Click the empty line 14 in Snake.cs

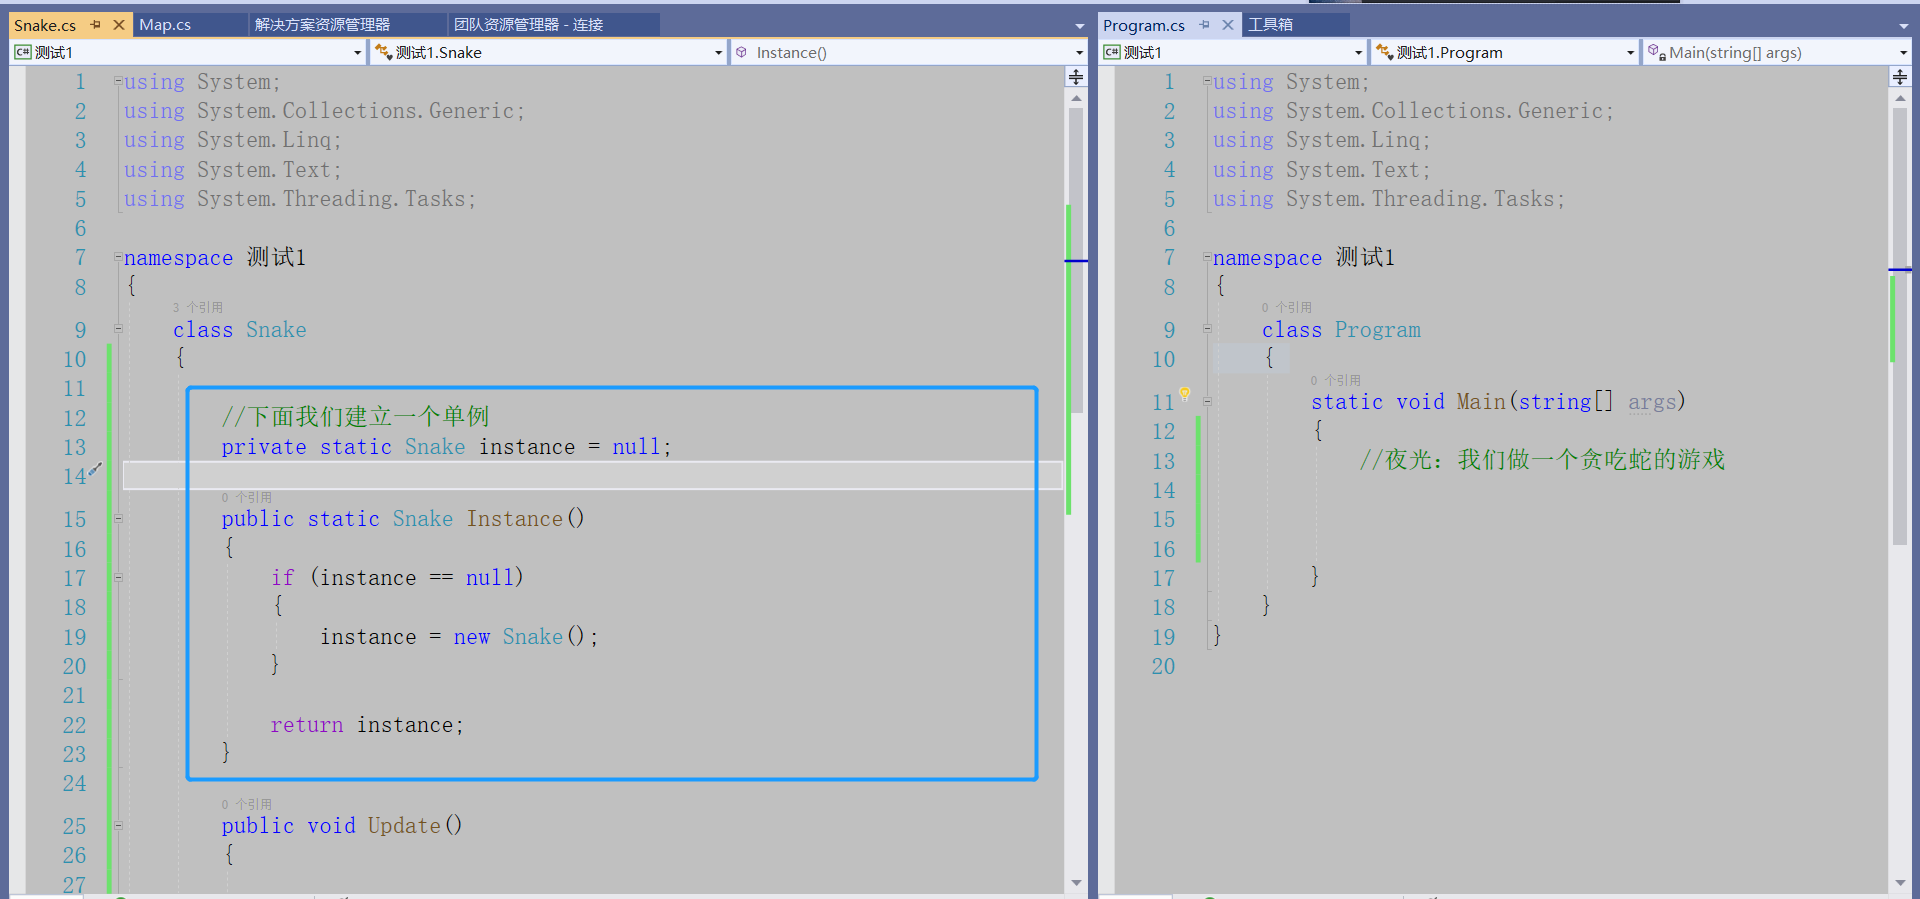(592, 475)
